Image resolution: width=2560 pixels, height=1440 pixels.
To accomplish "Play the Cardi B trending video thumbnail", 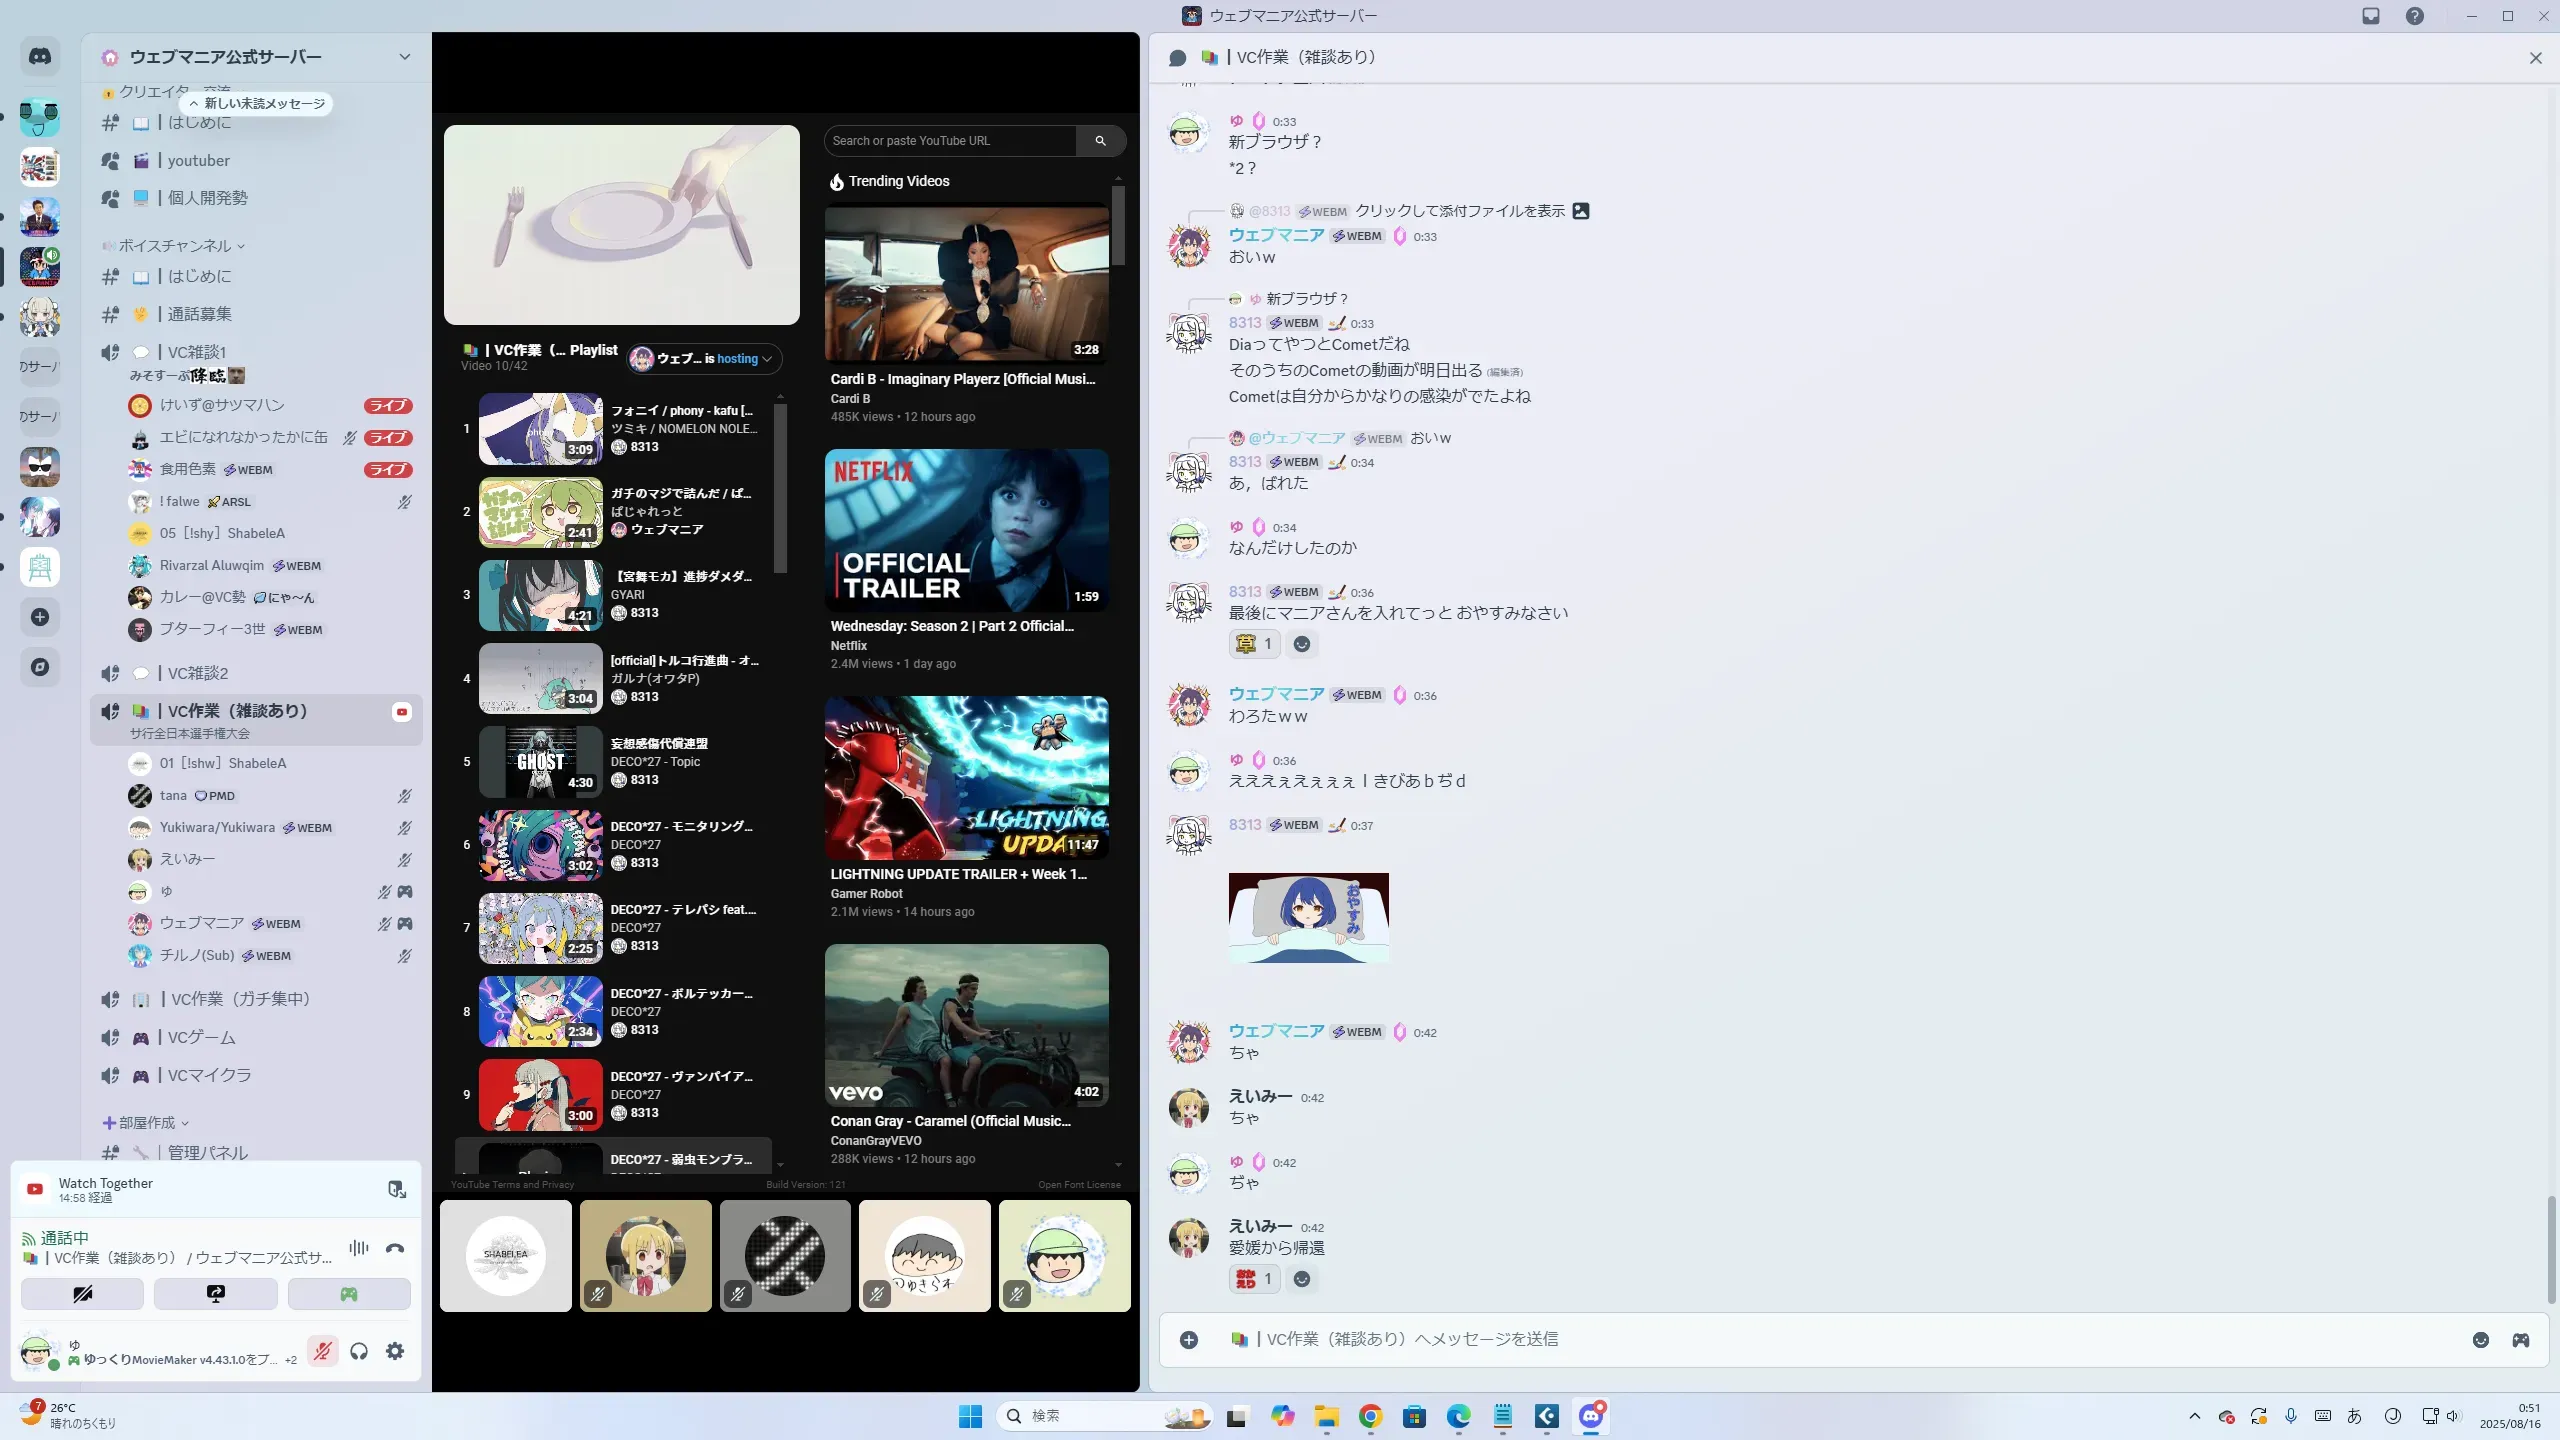I will (x=966, y=284).
